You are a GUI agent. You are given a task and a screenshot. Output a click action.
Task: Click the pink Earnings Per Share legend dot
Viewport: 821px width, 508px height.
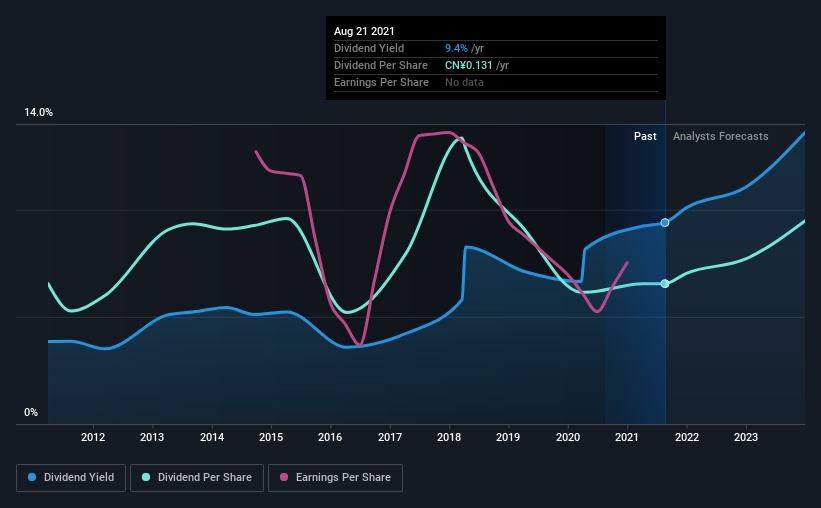(284, 477)
